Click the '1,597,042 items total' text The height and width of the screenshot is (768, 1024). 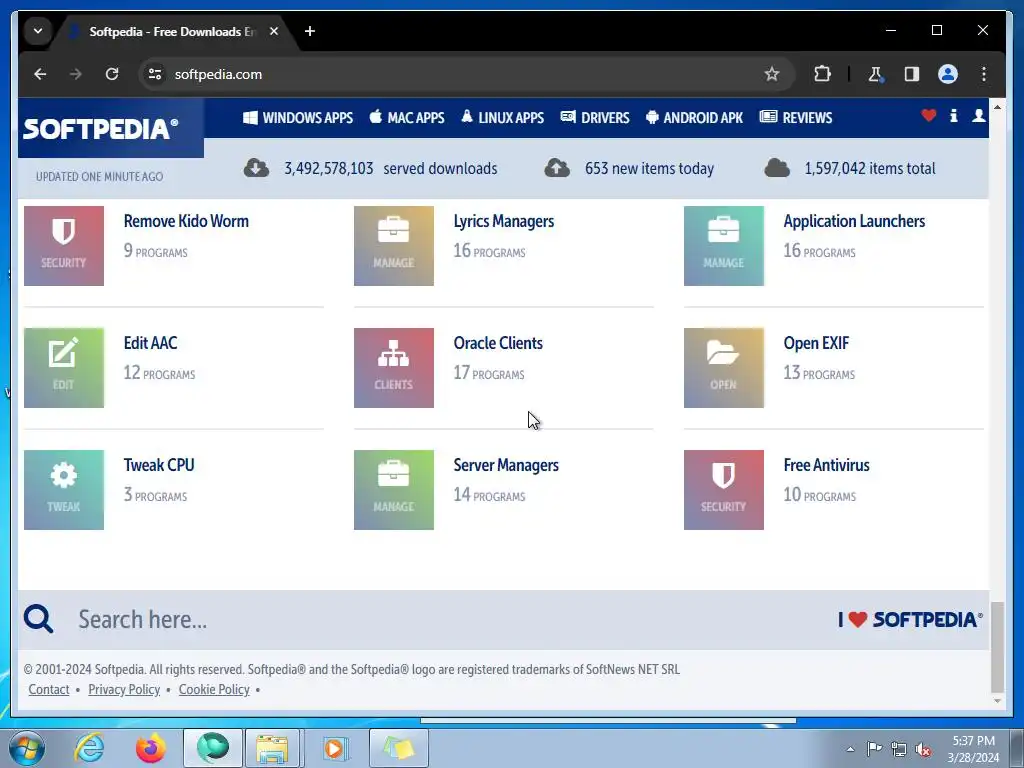(x=870, y=168)
